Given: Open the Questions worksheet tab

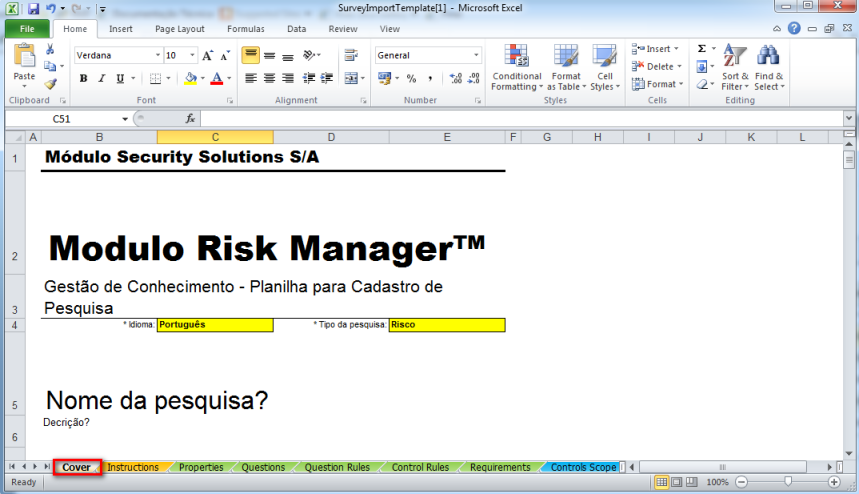Looking at the screenshot, I should (264, 467).
